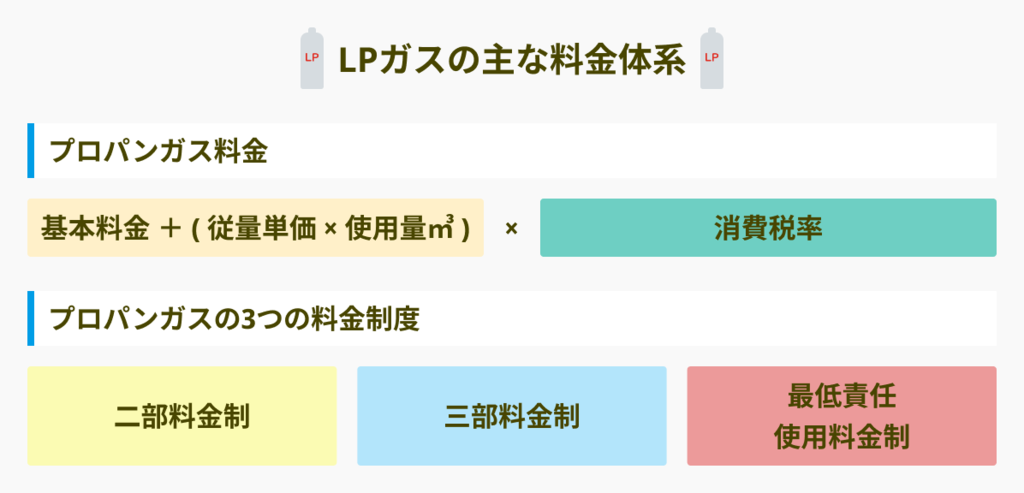This screenshot has height=493, width=1024.
Task: Click the closing parenthesis of the formula
Action: (466, 228)
